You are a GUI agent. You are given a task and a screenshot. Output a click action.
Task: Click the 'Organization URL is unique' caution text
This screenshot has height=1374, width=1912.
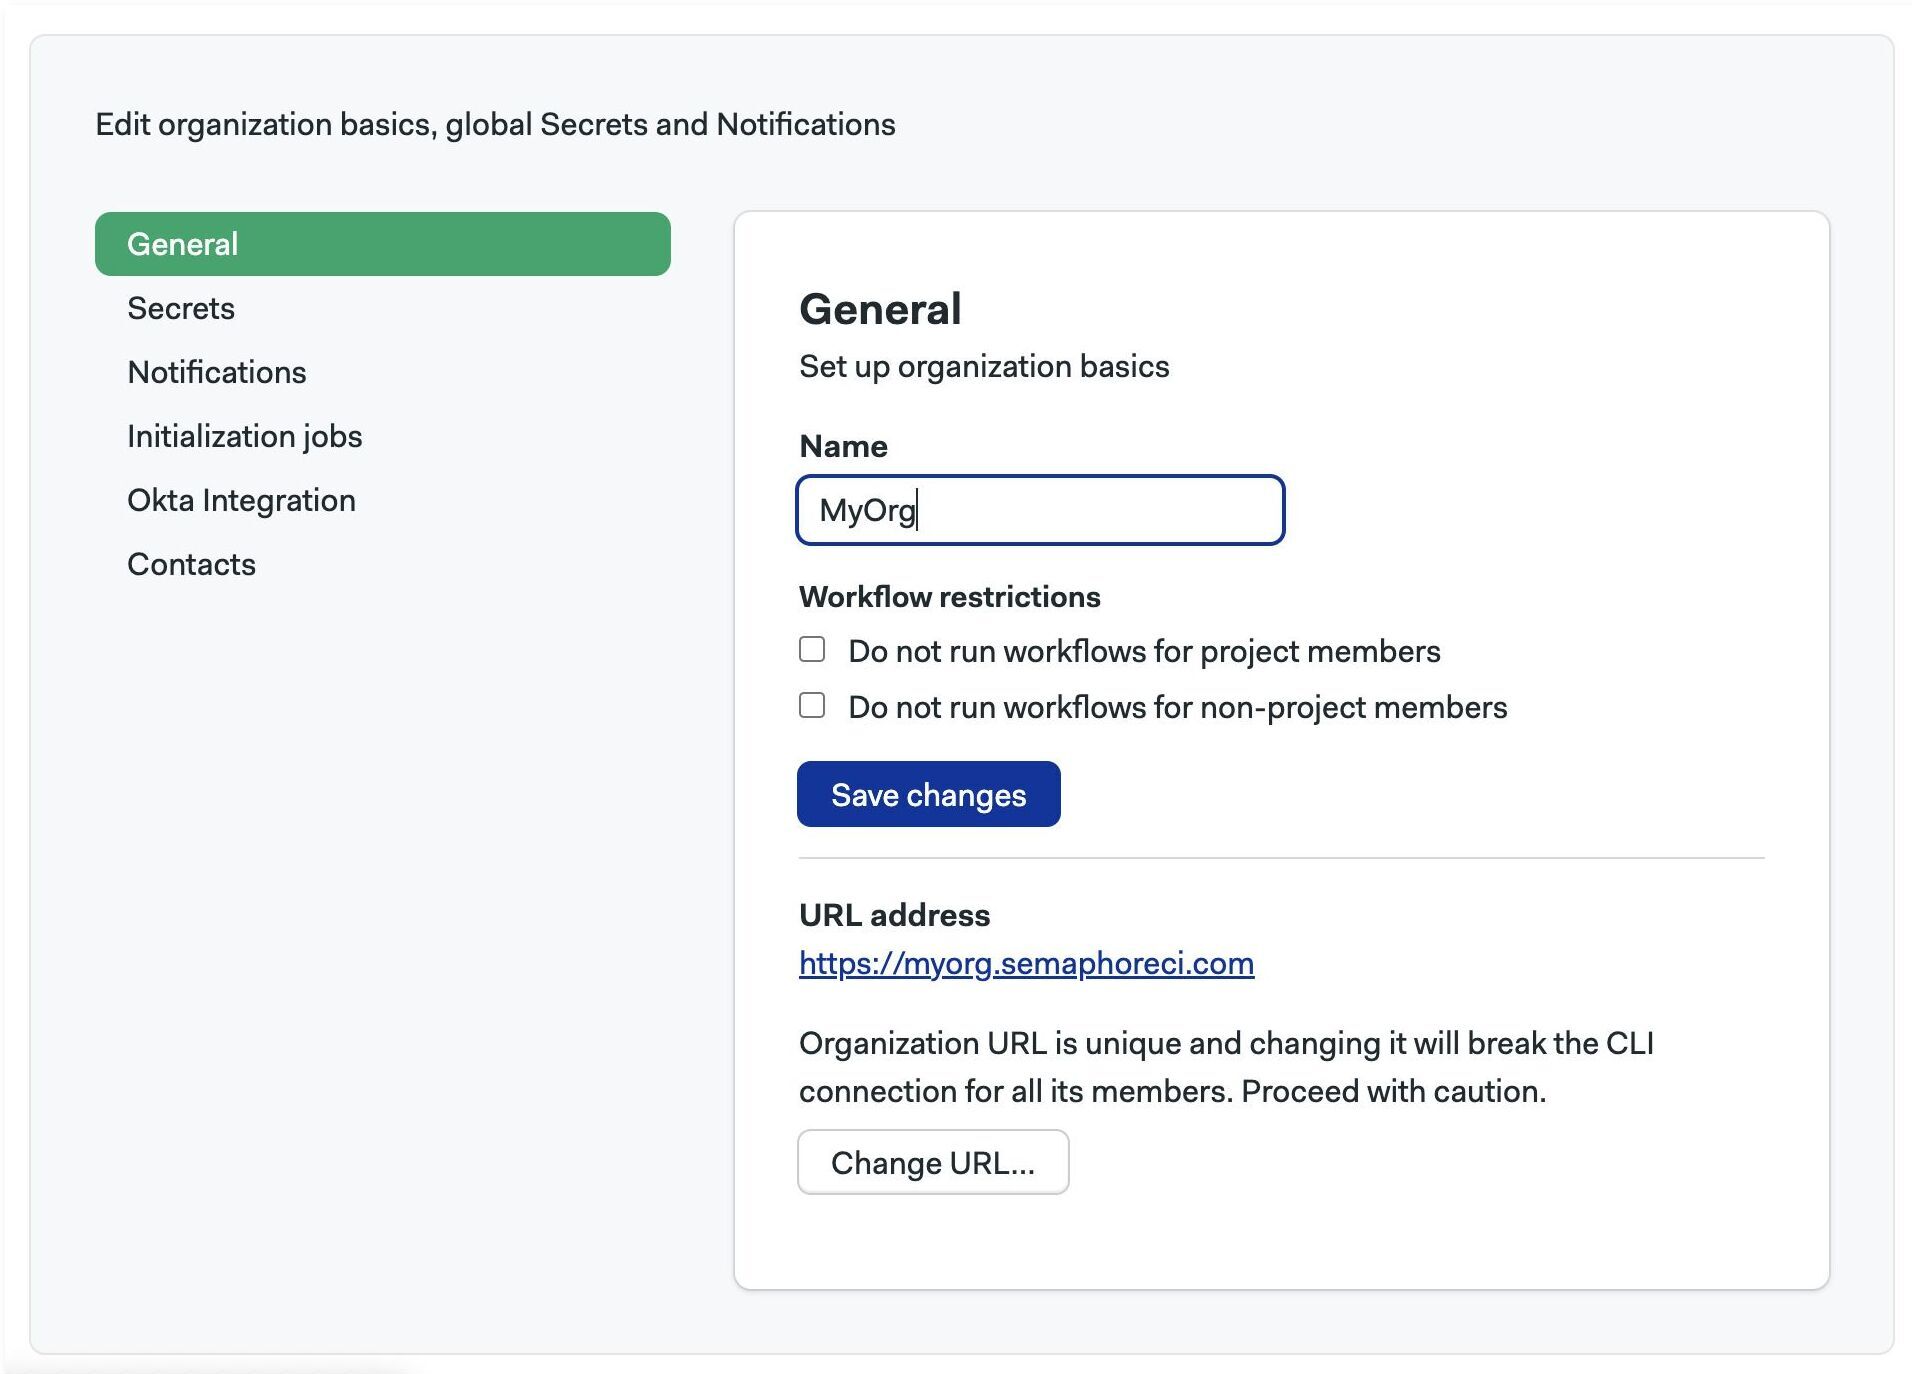click(x=1226, y=1067)
